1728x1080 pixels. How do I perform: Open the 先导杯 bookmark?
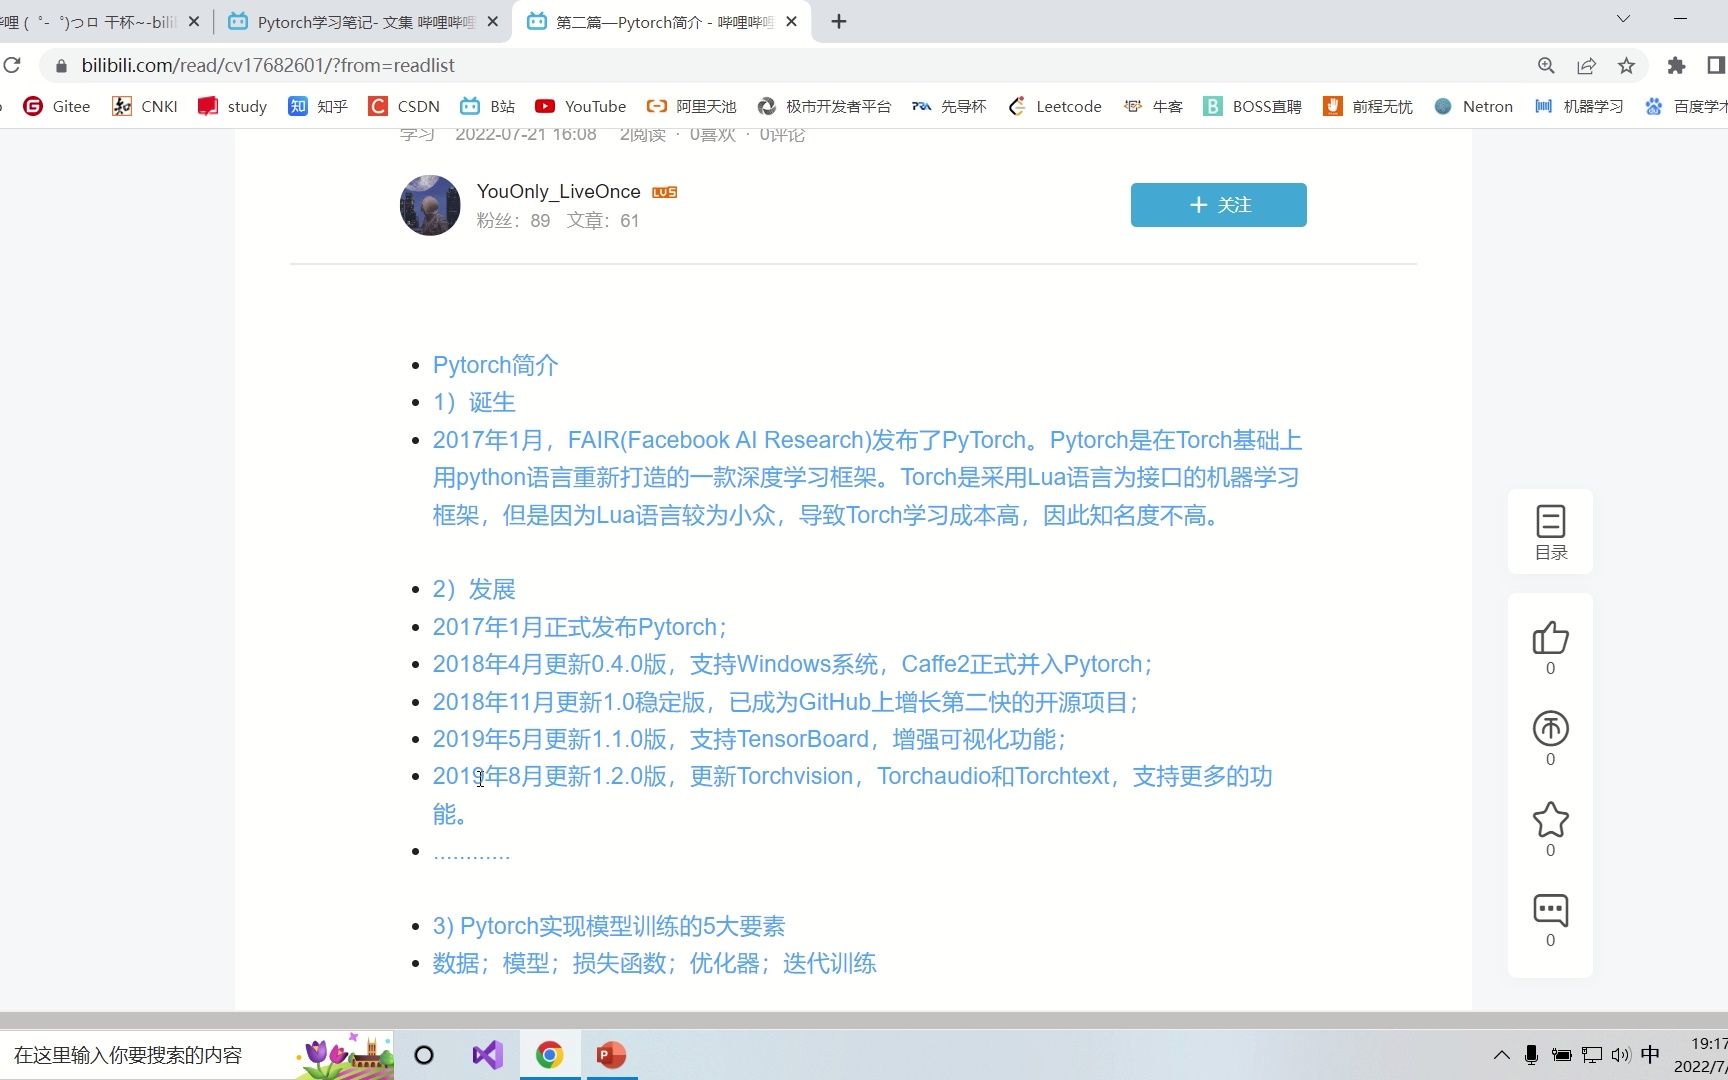(x=949, y=106)
